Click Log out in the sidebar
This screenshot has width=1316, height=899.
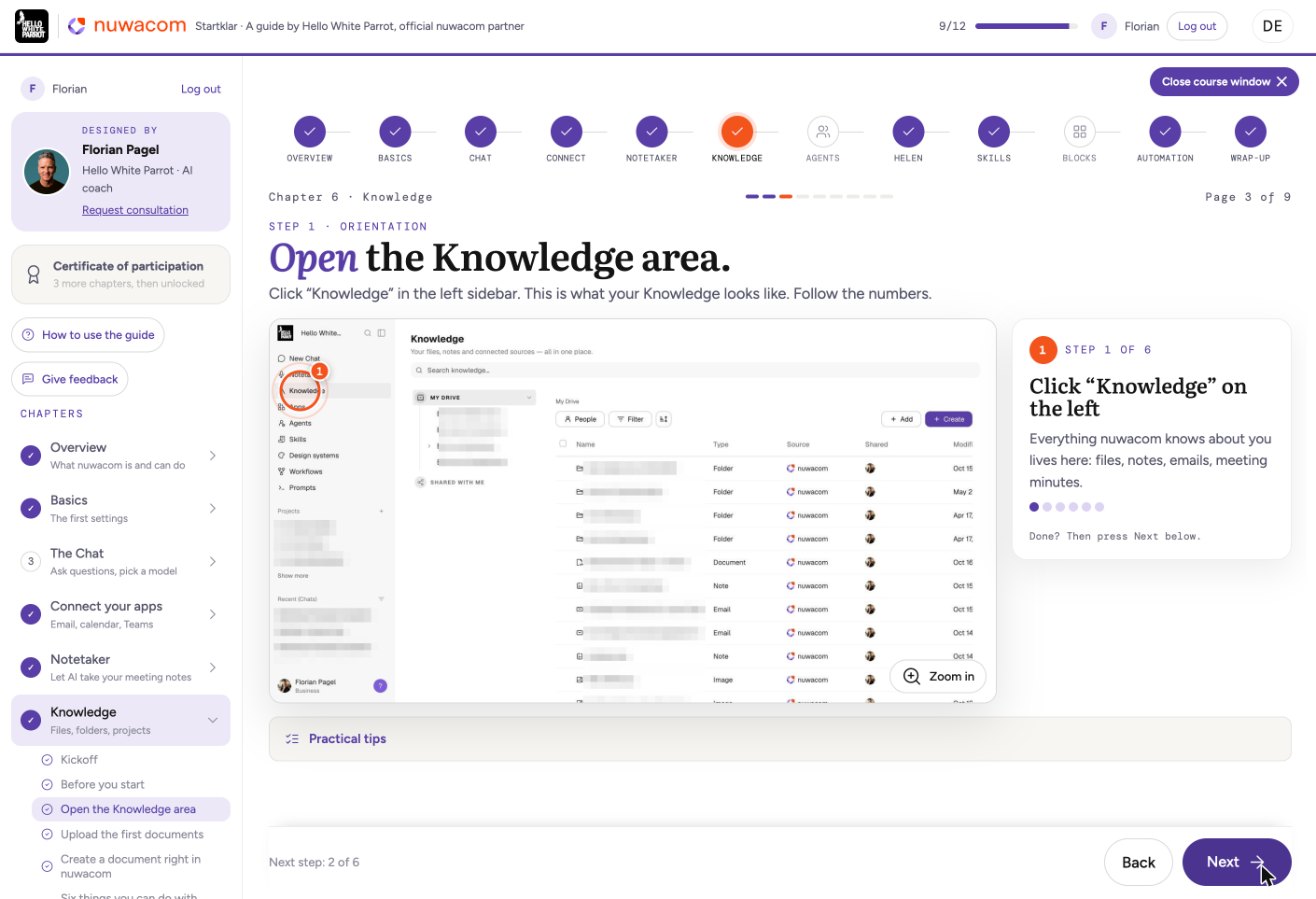[x=201, y=89]
